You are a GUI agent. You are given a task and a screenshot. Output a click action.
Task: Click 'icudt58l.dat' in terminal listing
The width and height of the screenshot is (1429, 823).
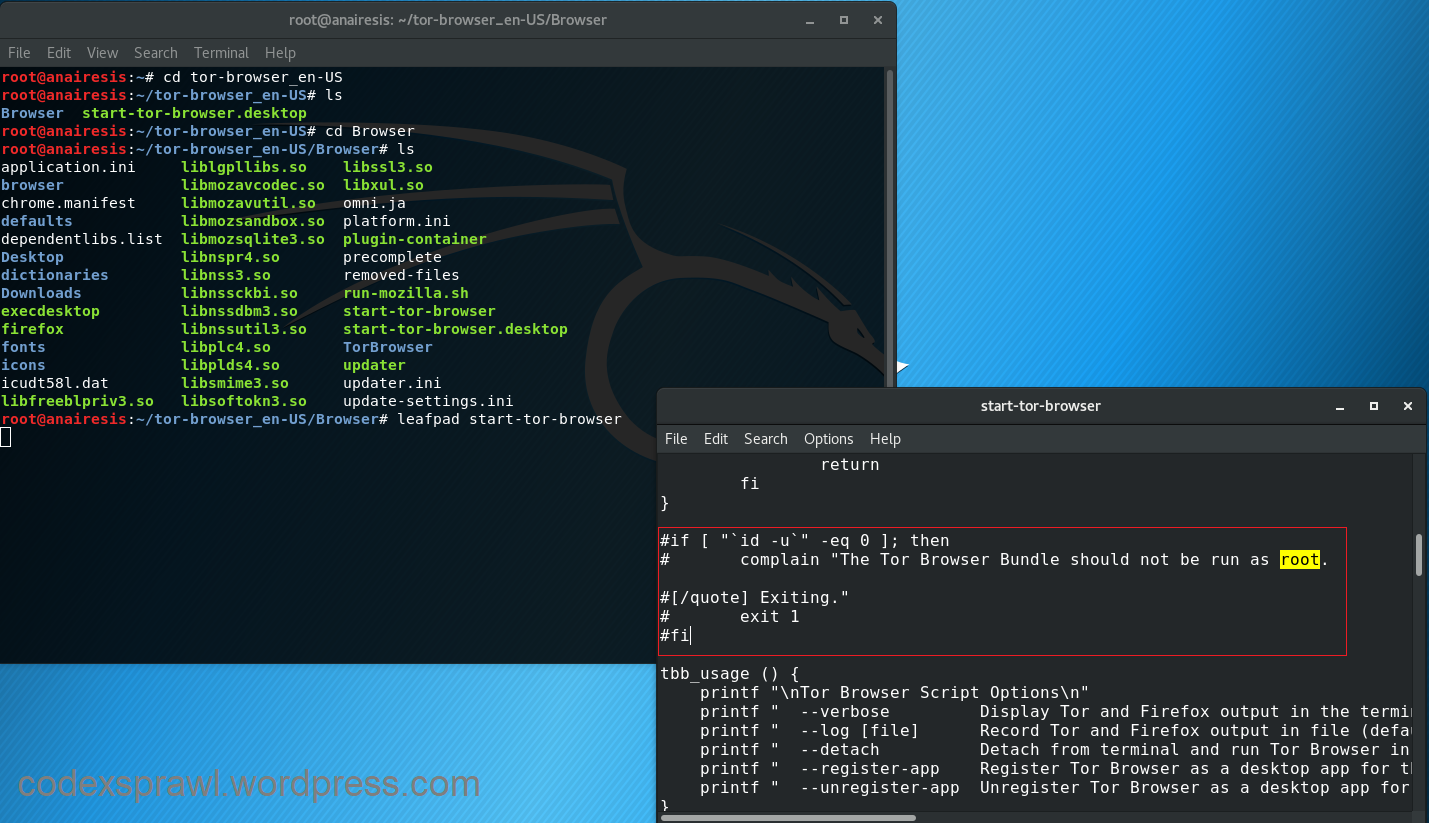(x=55, y=383)
